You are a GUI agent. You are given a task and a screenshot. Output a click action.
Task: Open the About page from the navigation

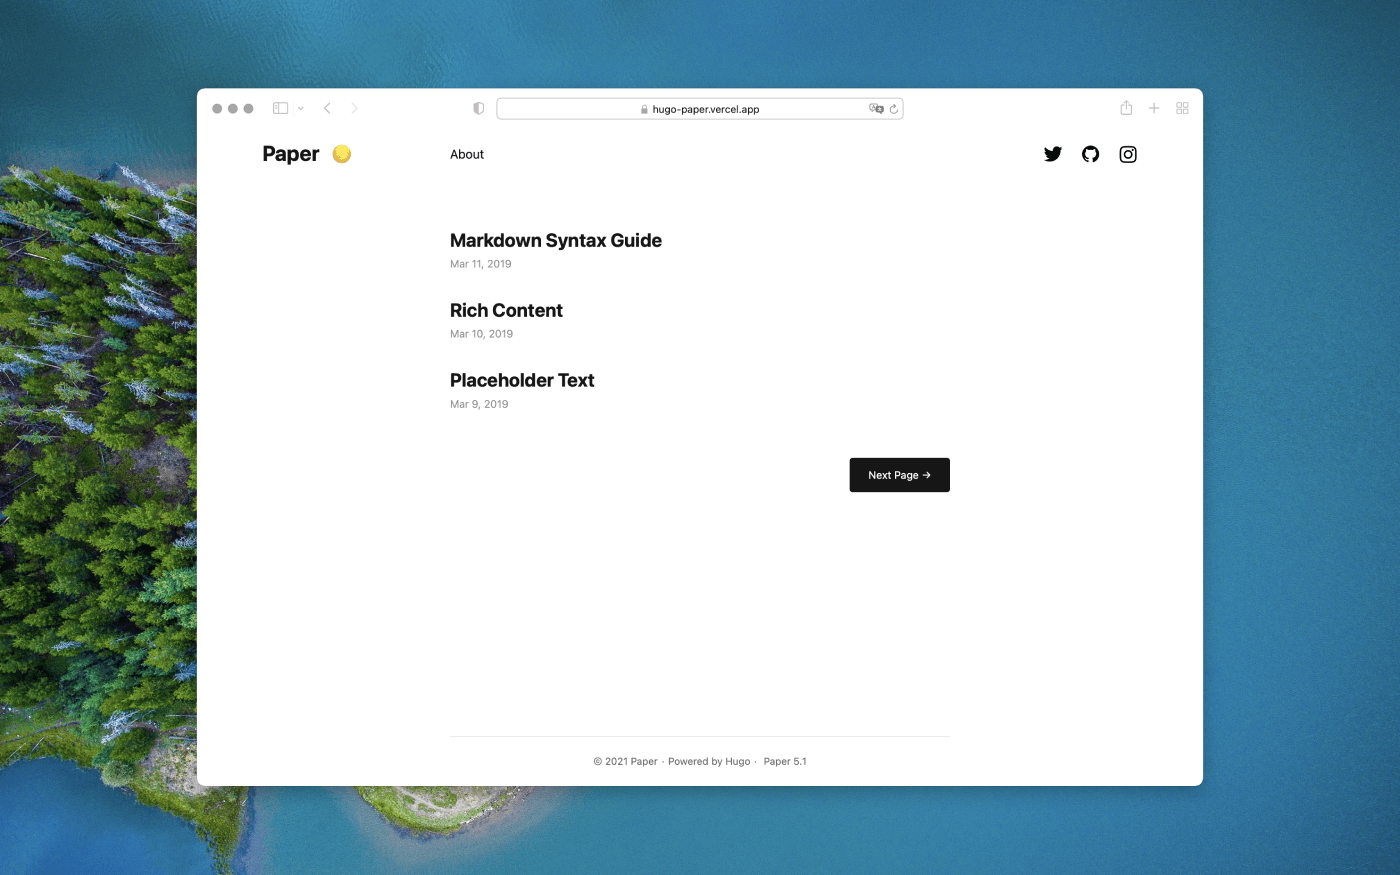(467, 154)
